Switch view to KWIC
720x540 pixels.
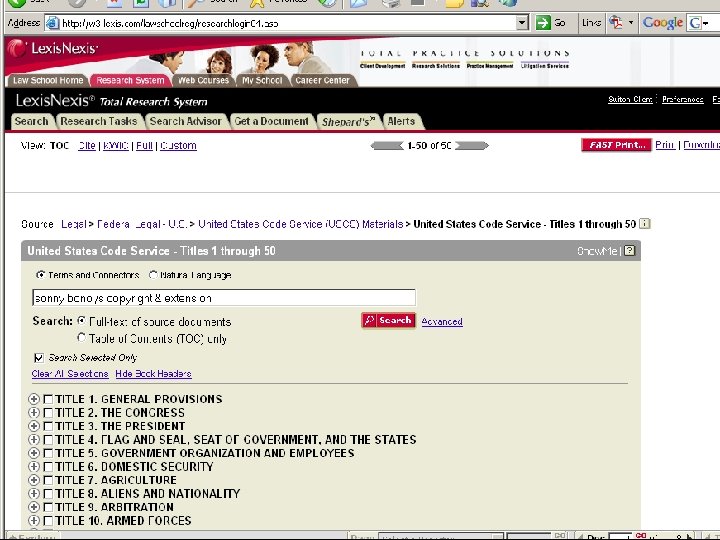116,146
